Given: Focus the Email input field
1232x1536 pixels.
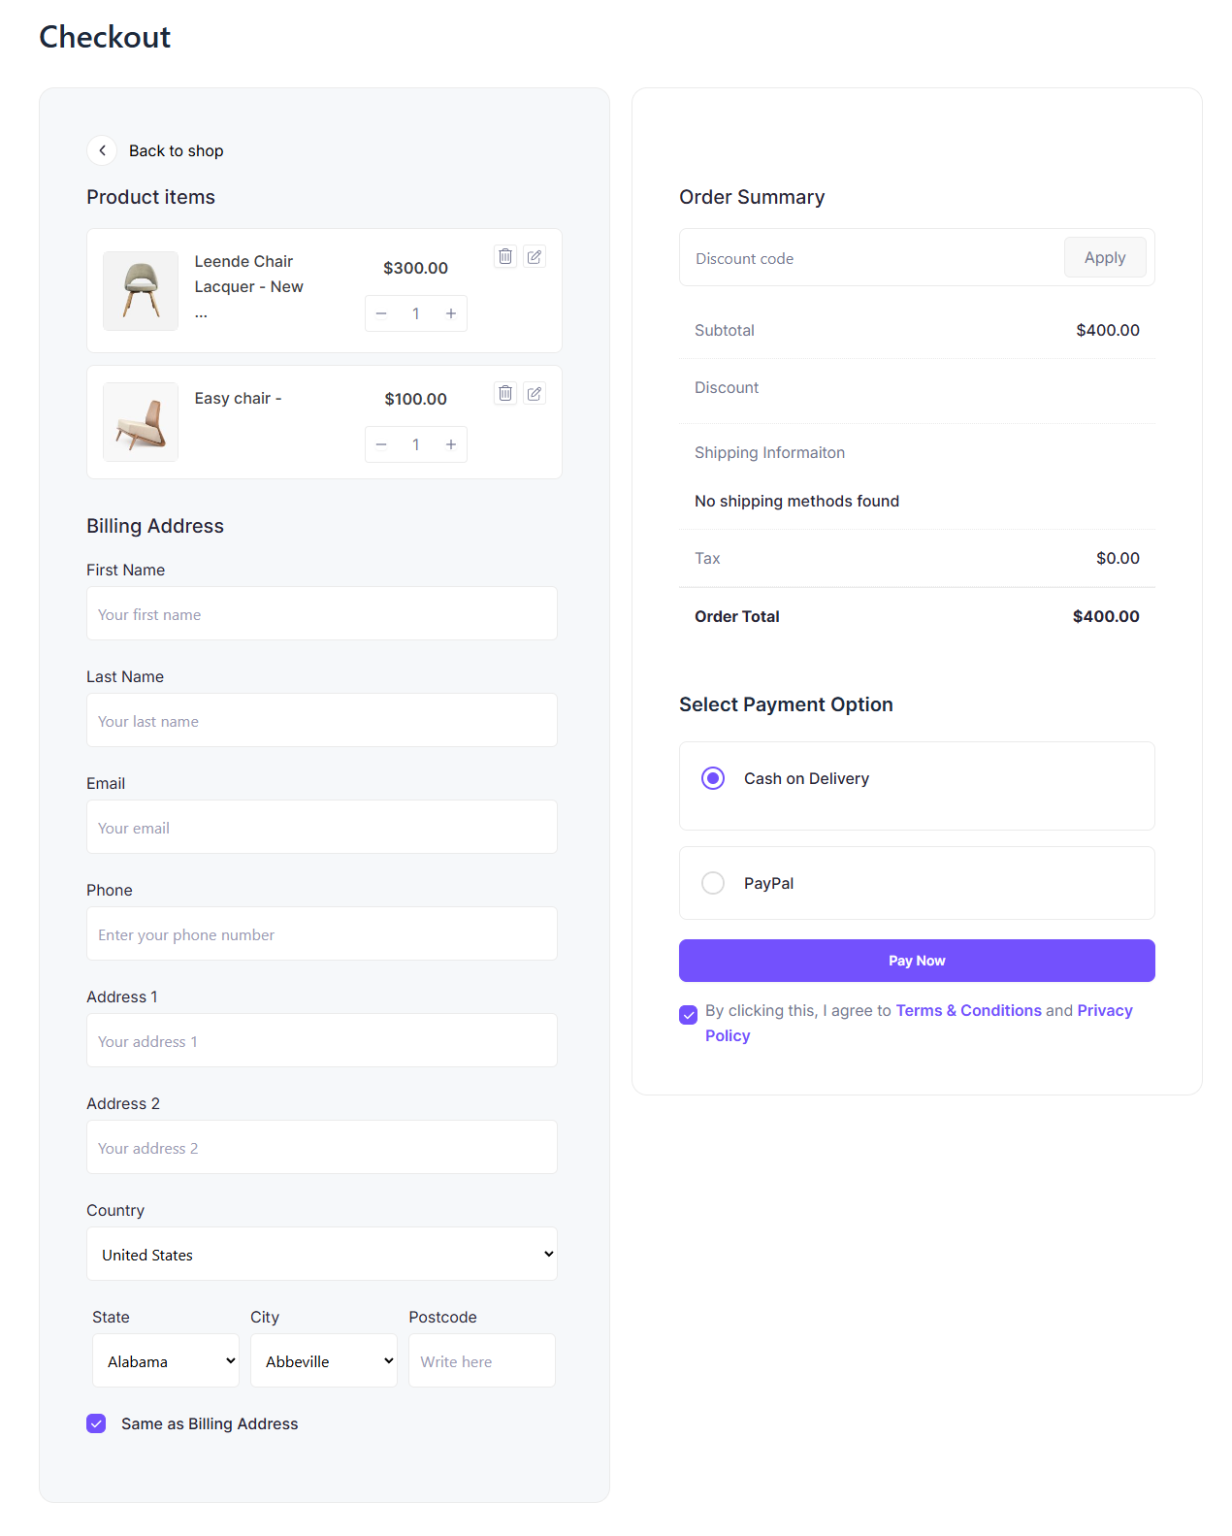Looking at the screenshot, I should [322, 827].
